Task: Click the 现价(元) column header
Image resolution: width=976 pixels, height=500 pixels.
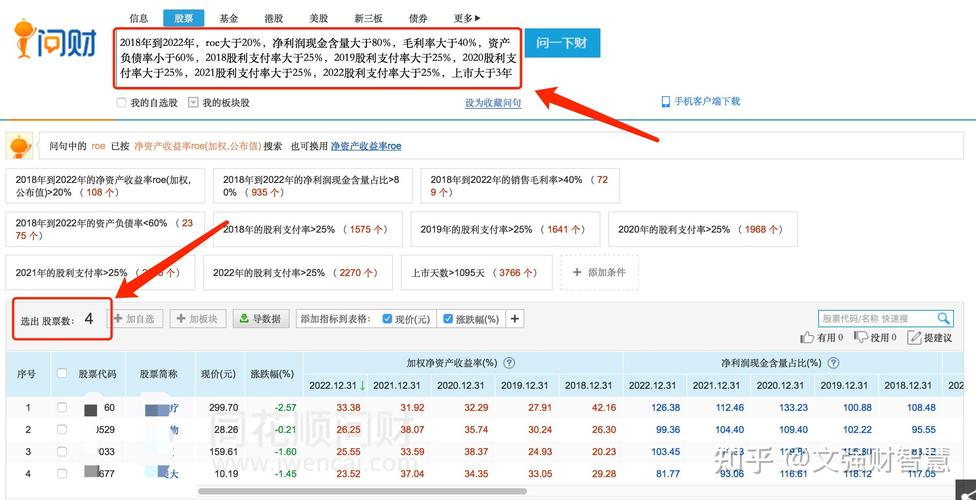Action: click(x=220, y=374)
